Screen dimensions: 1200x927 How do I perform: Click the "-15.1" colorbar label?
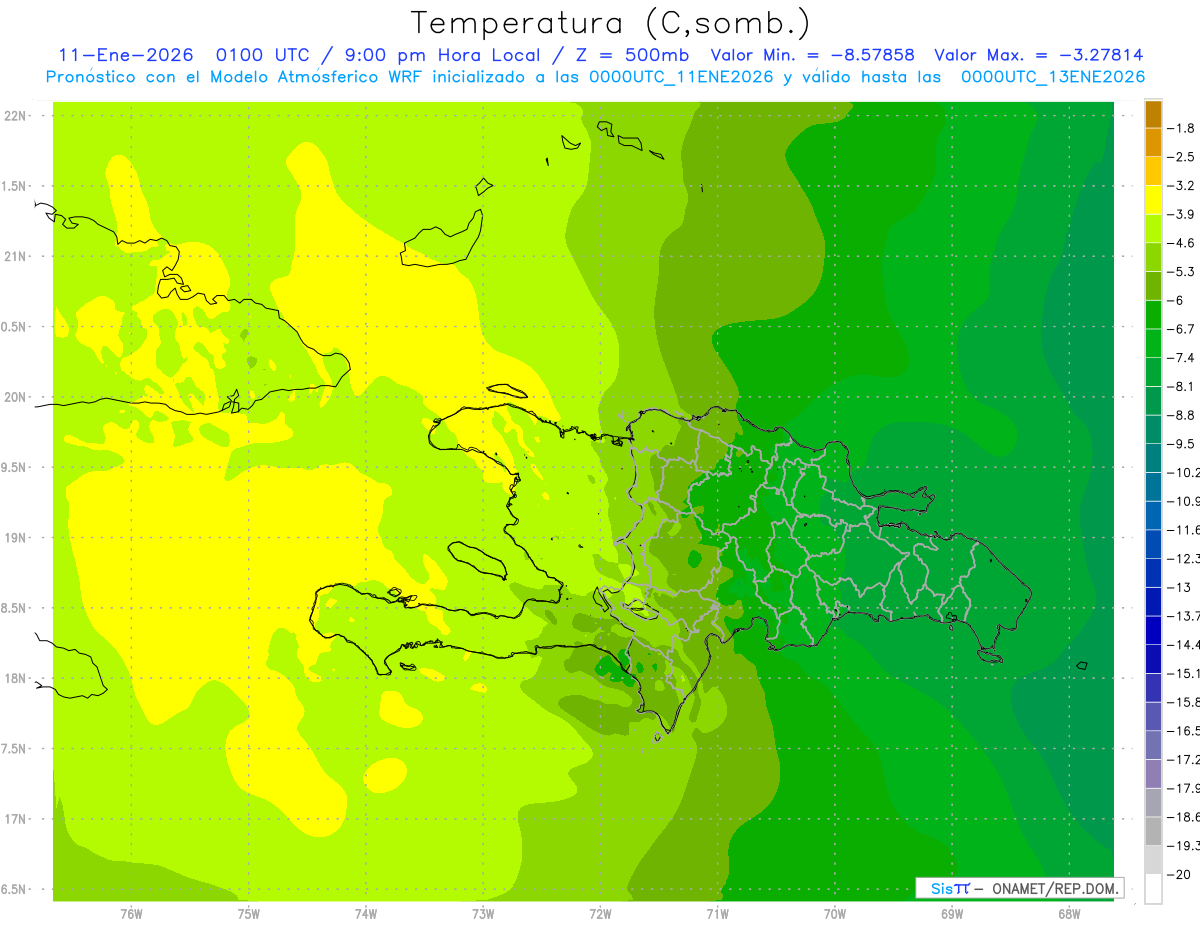(x=1184, y=673)
